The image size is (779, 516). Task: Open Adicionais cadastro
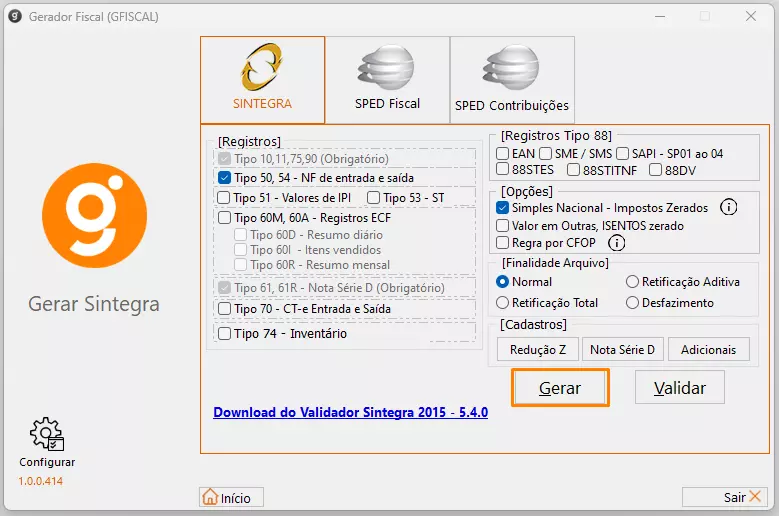pos(708,350)
